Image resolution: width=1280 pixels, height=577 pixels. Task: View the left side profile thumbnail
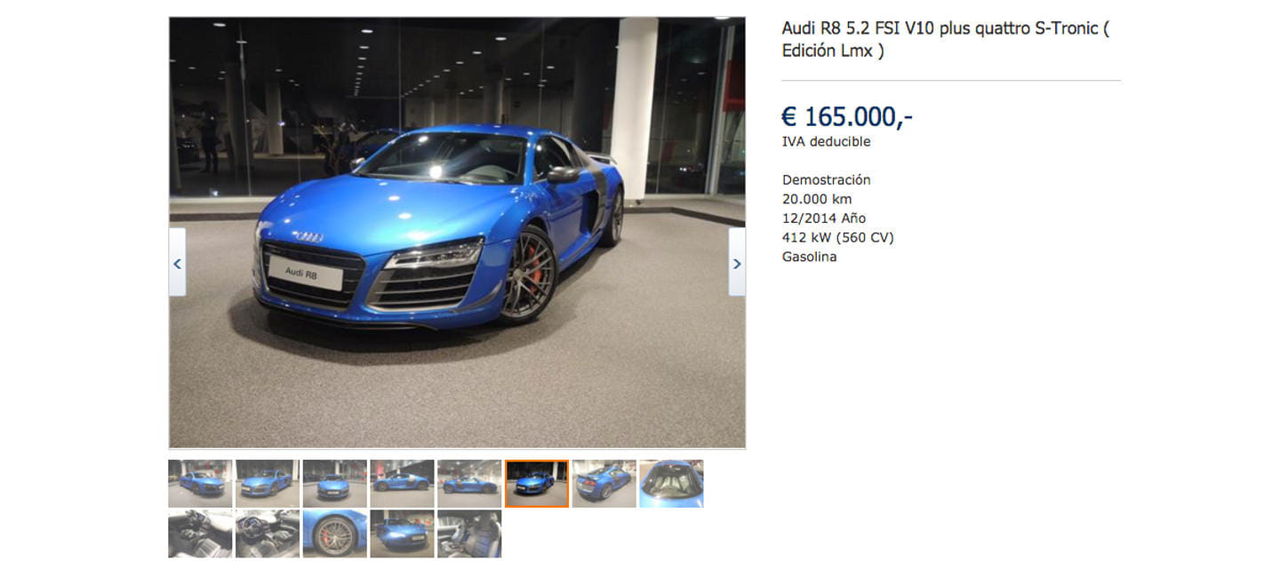click(402, 484)
